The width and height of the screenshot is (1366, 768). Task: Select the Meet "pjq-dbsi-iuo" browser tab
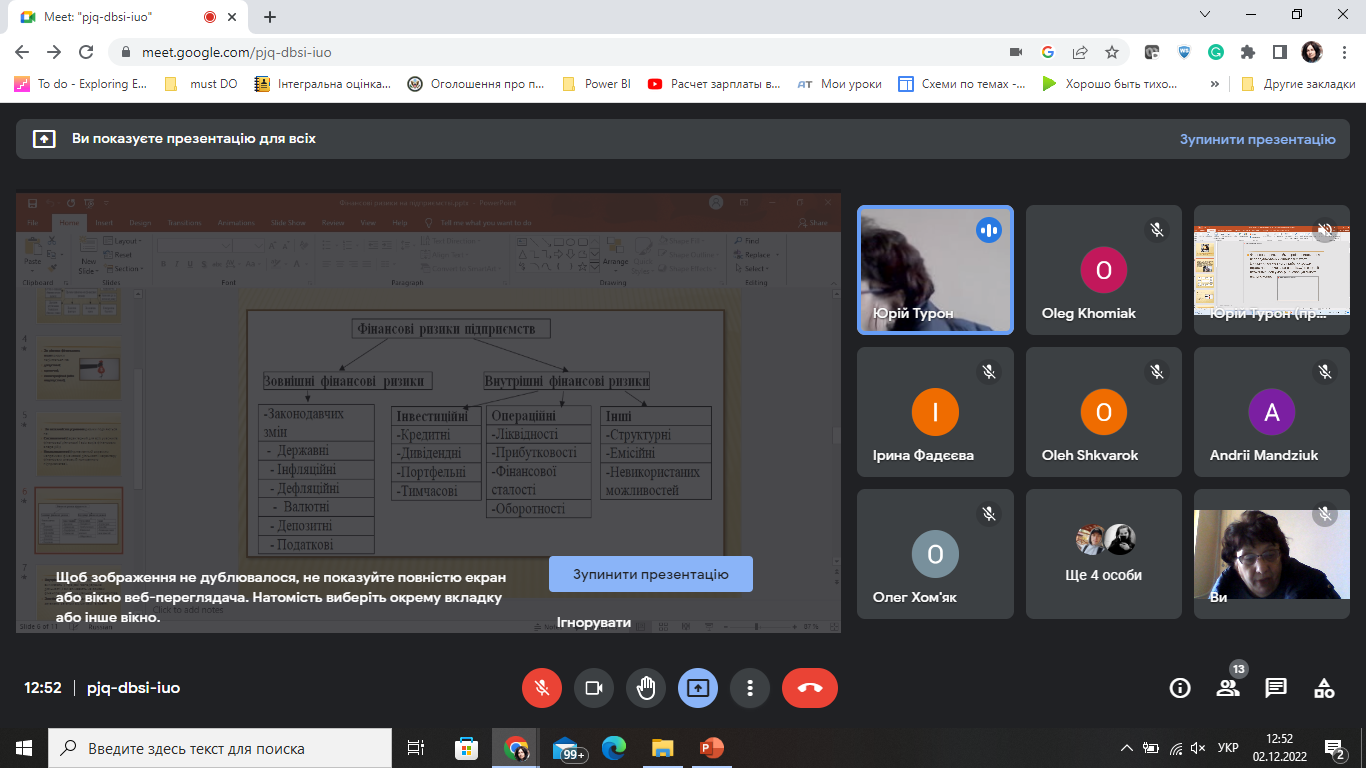pyautogui.click(x=110, y=17)
